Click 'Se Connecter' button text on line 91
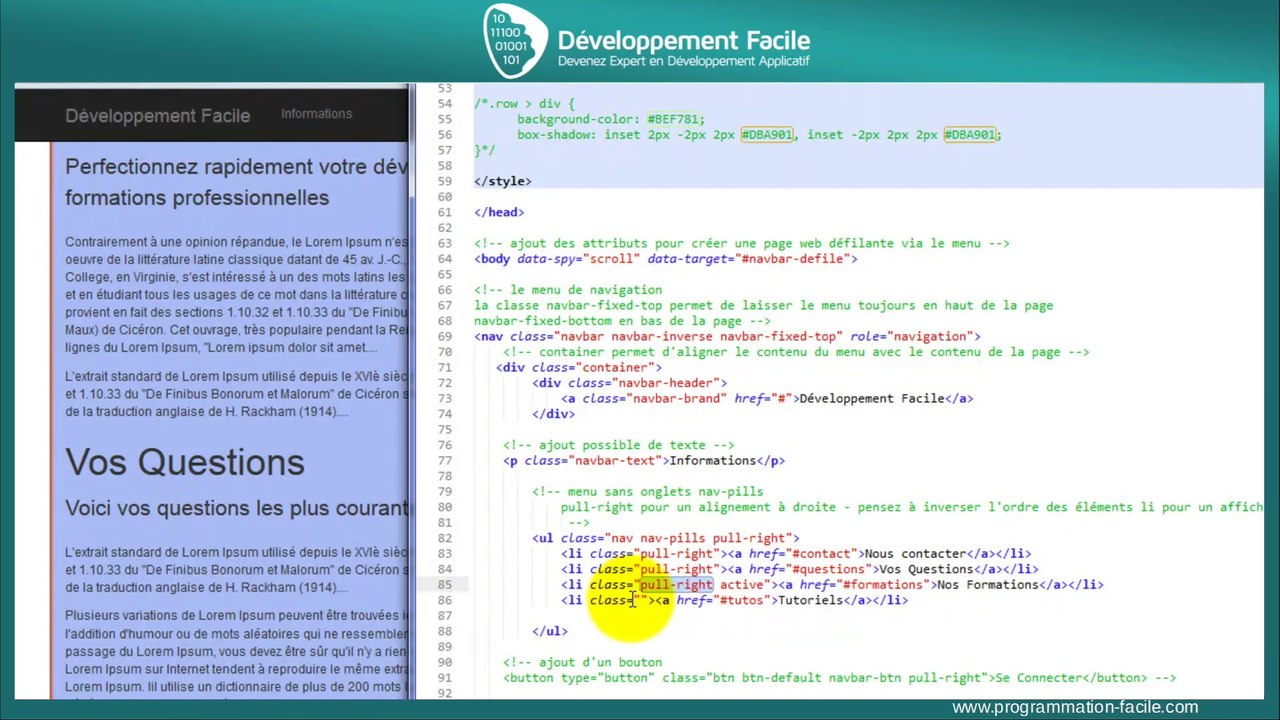1280x720 pixels. tap(1039, 677)
